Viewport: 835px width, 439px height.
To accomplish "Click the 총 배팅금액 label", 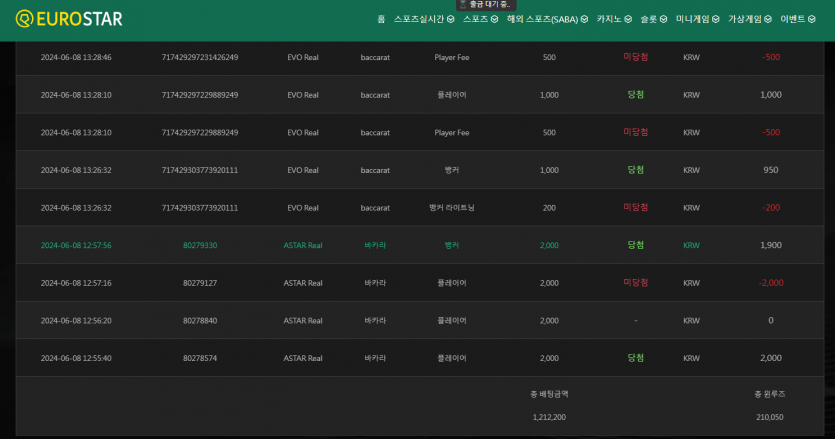I will 549,394.
